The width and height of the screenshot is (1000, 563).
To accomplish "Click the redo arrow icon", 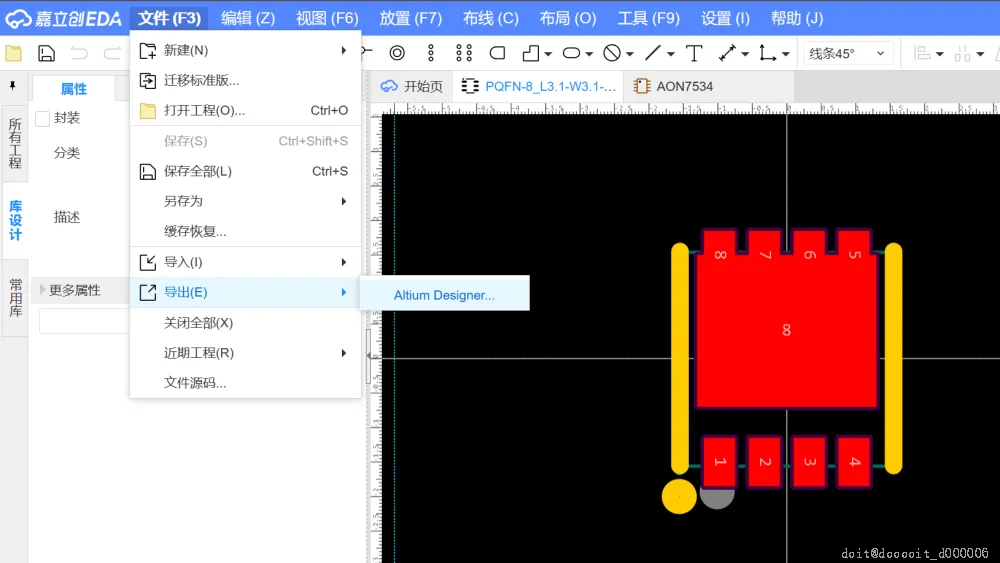I will click(112, 54).
